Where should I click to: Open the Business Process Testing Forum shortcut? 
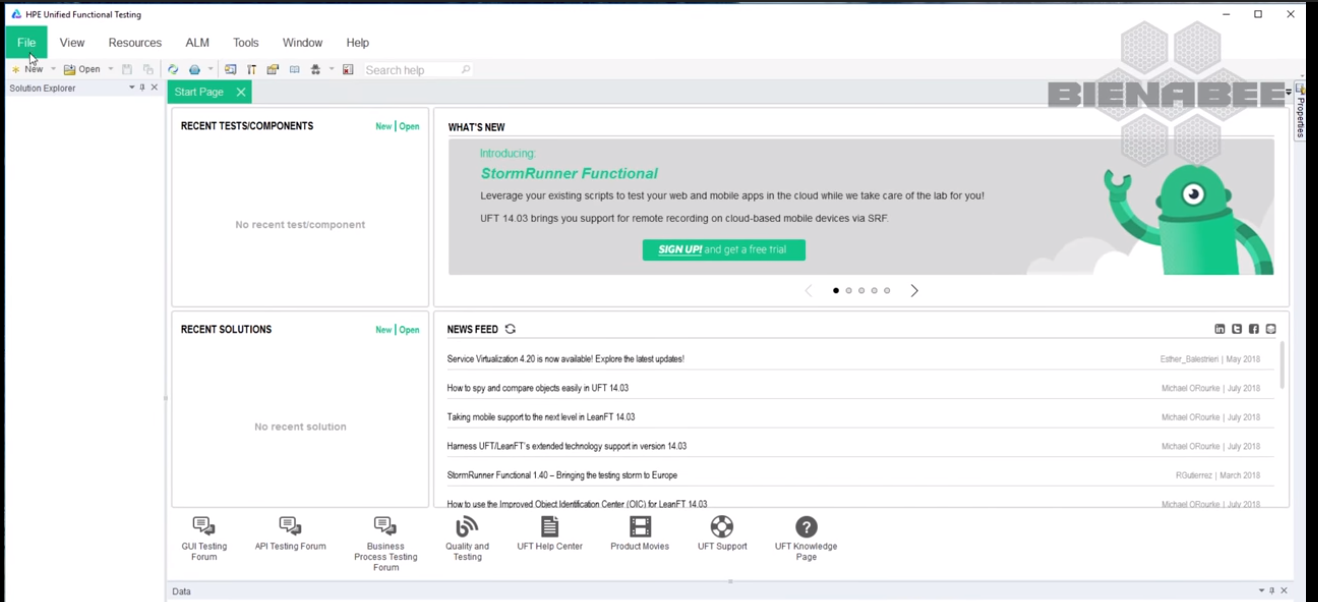click(385, 543)
